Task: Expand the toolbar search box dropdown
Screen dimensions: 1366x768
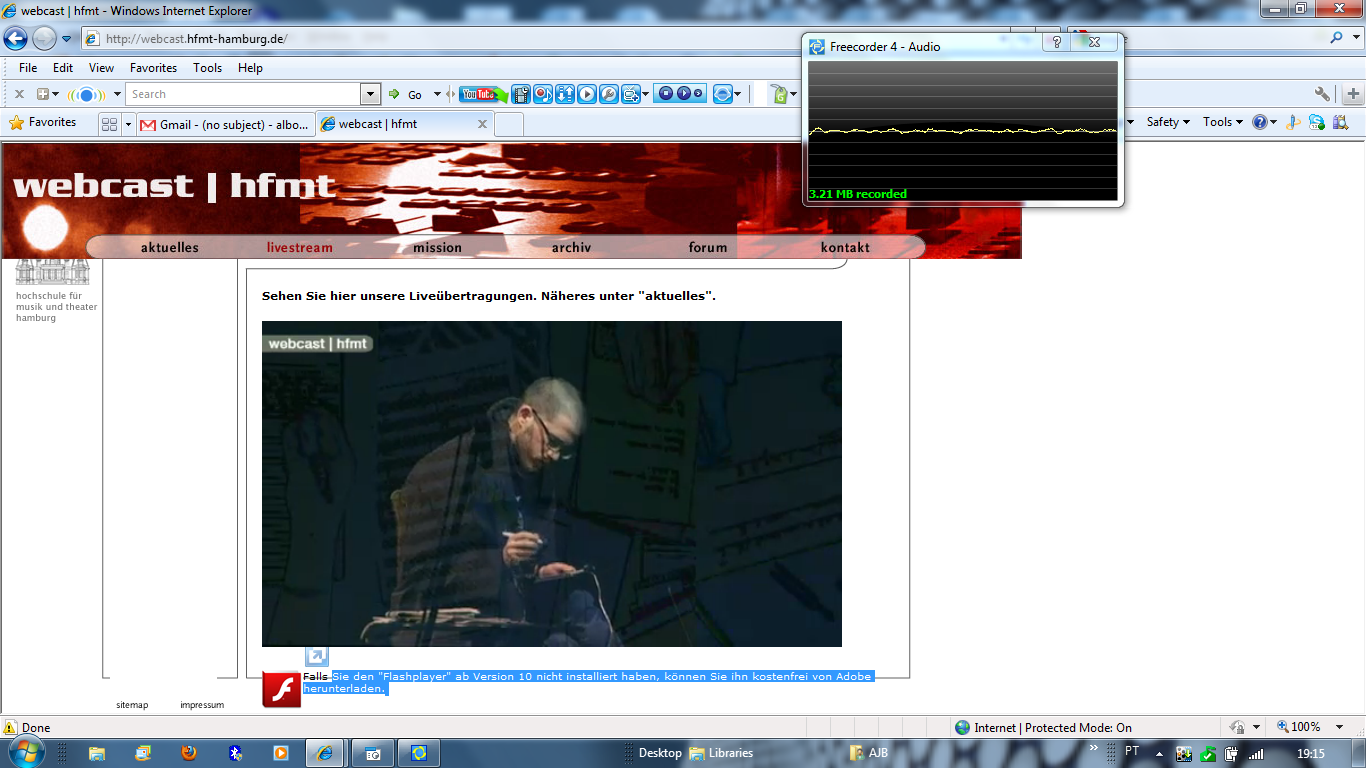Action: [x=371, y=94]
